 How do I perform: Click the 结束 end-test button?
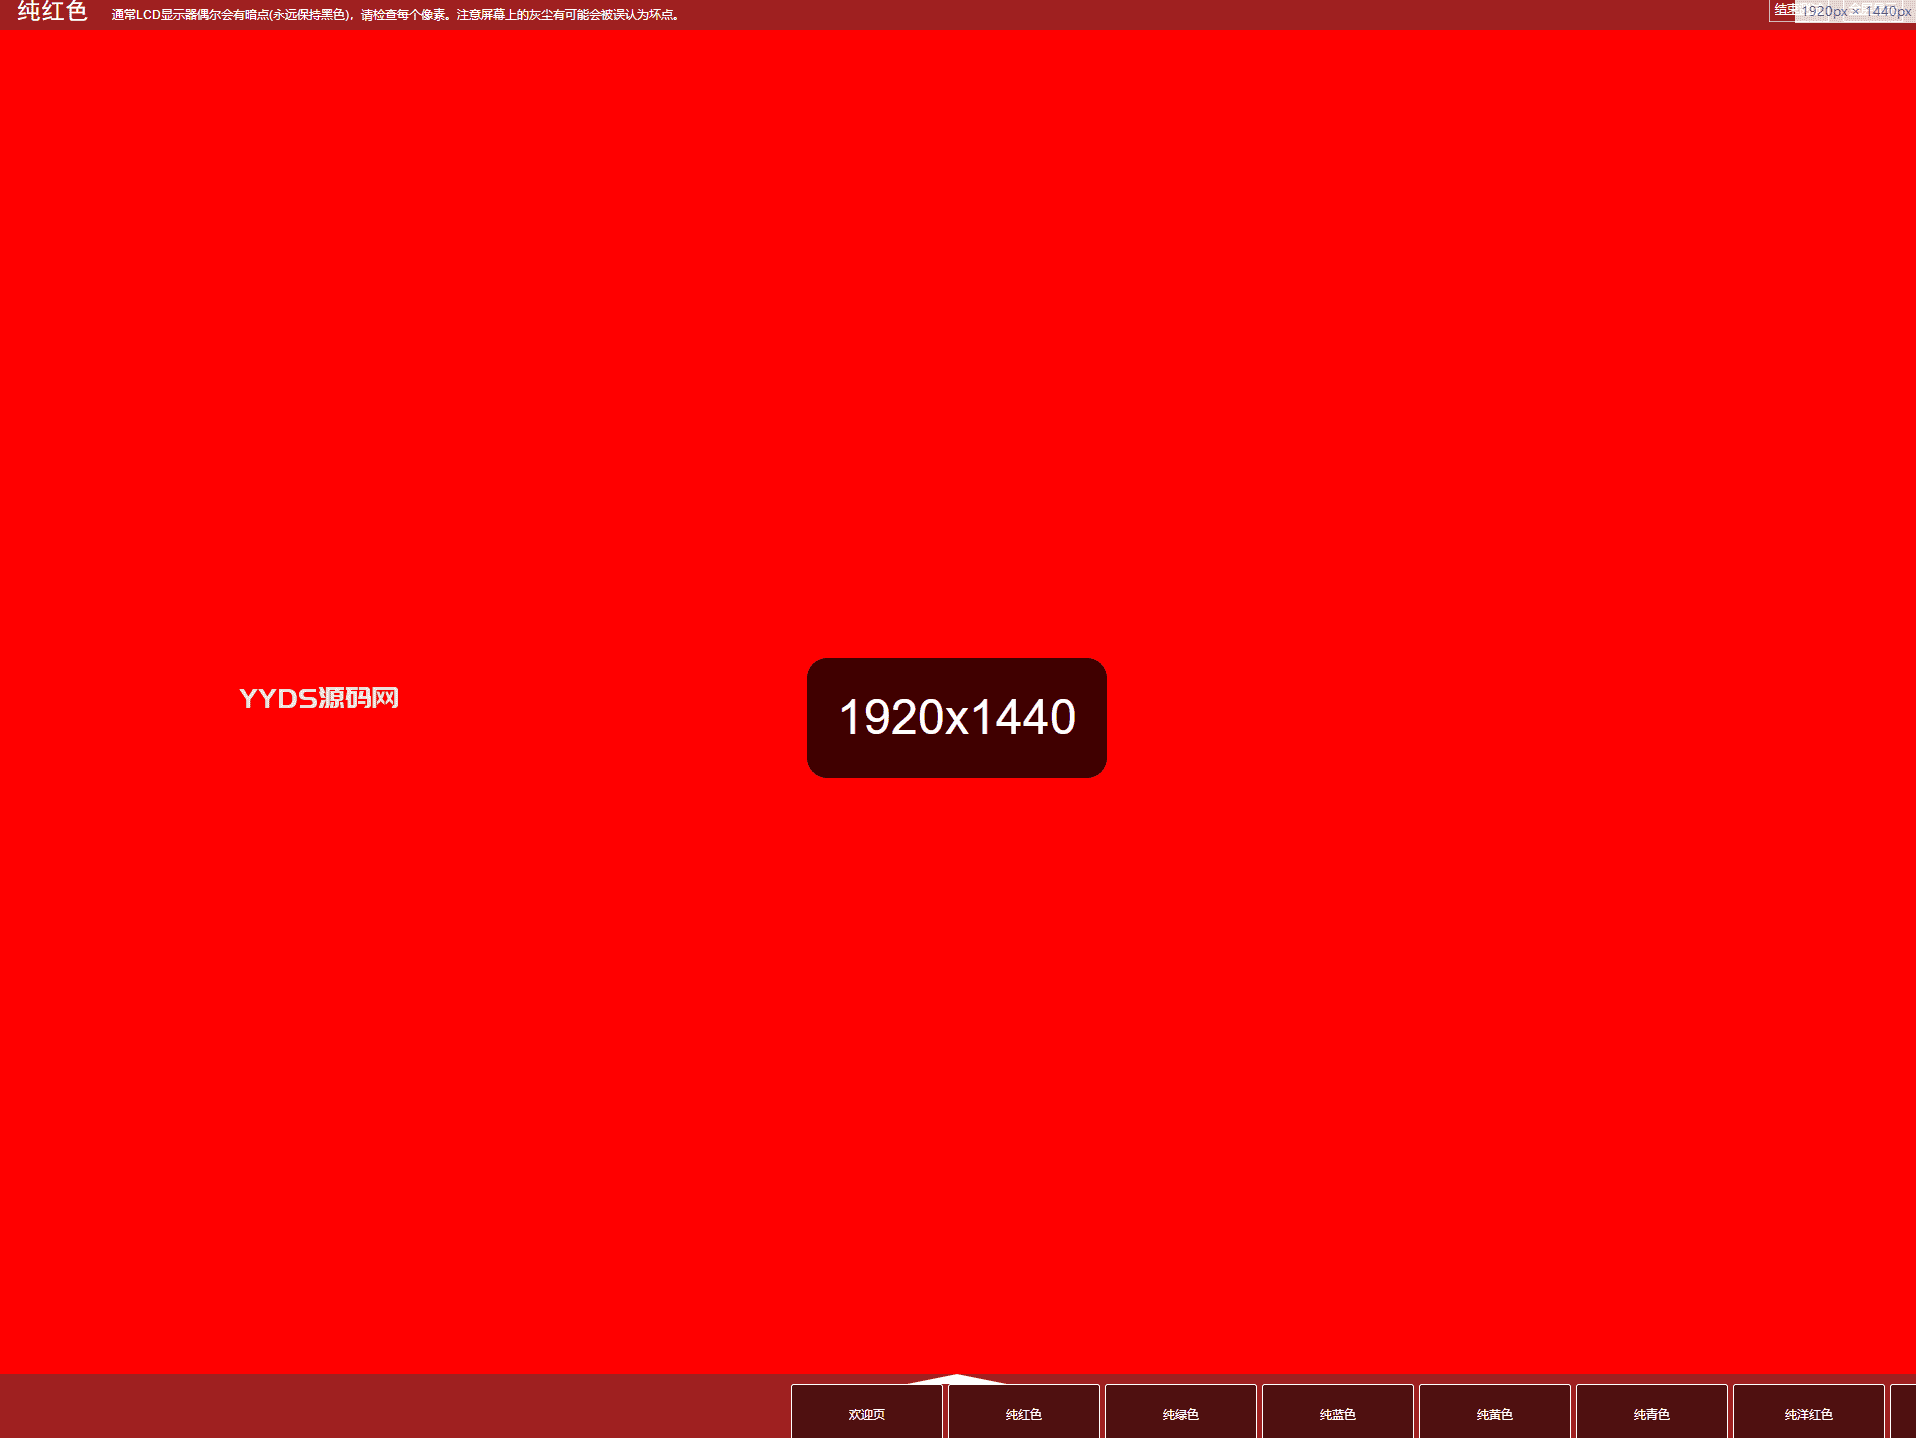coord(1782,10)
